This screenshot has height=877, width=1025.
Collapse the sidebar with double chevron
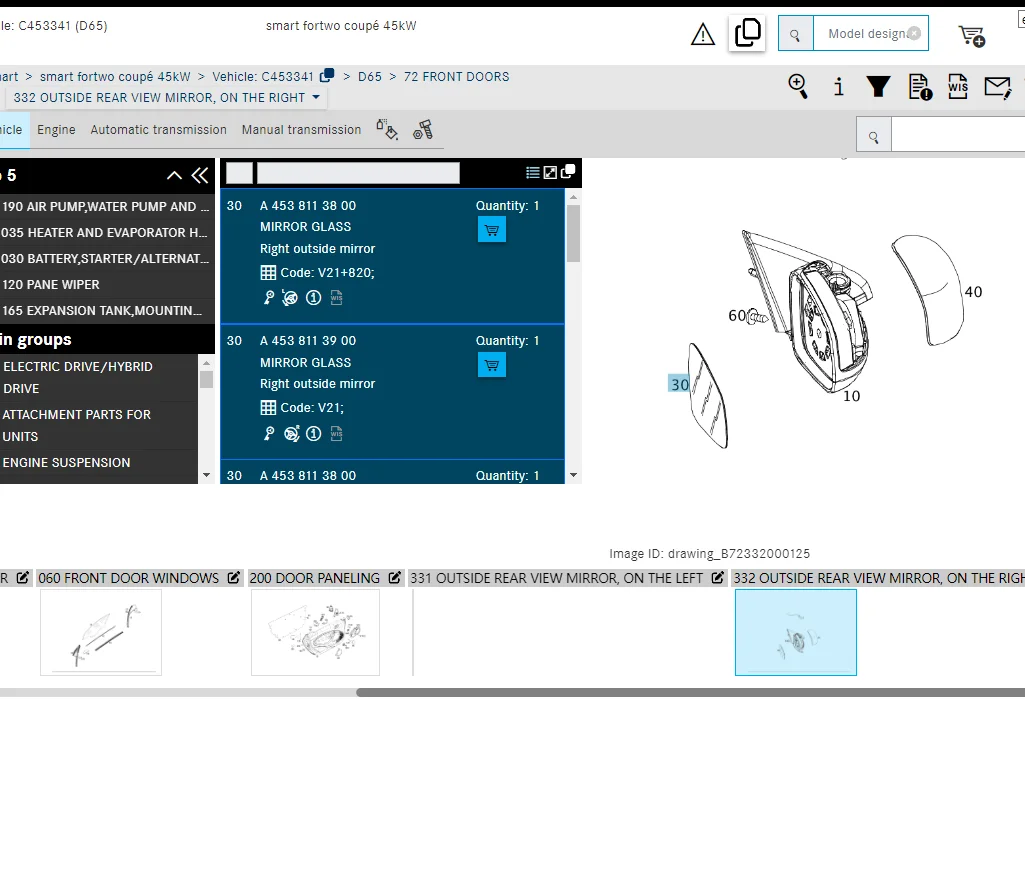click(x=200, y=175)
